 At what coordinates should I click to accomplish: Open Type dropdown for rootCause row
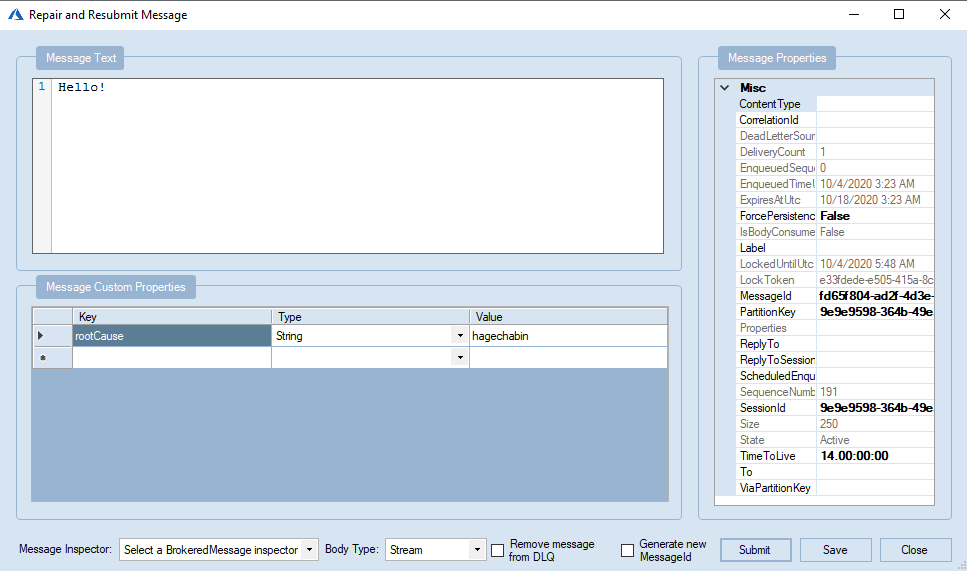tap(460, 336)
